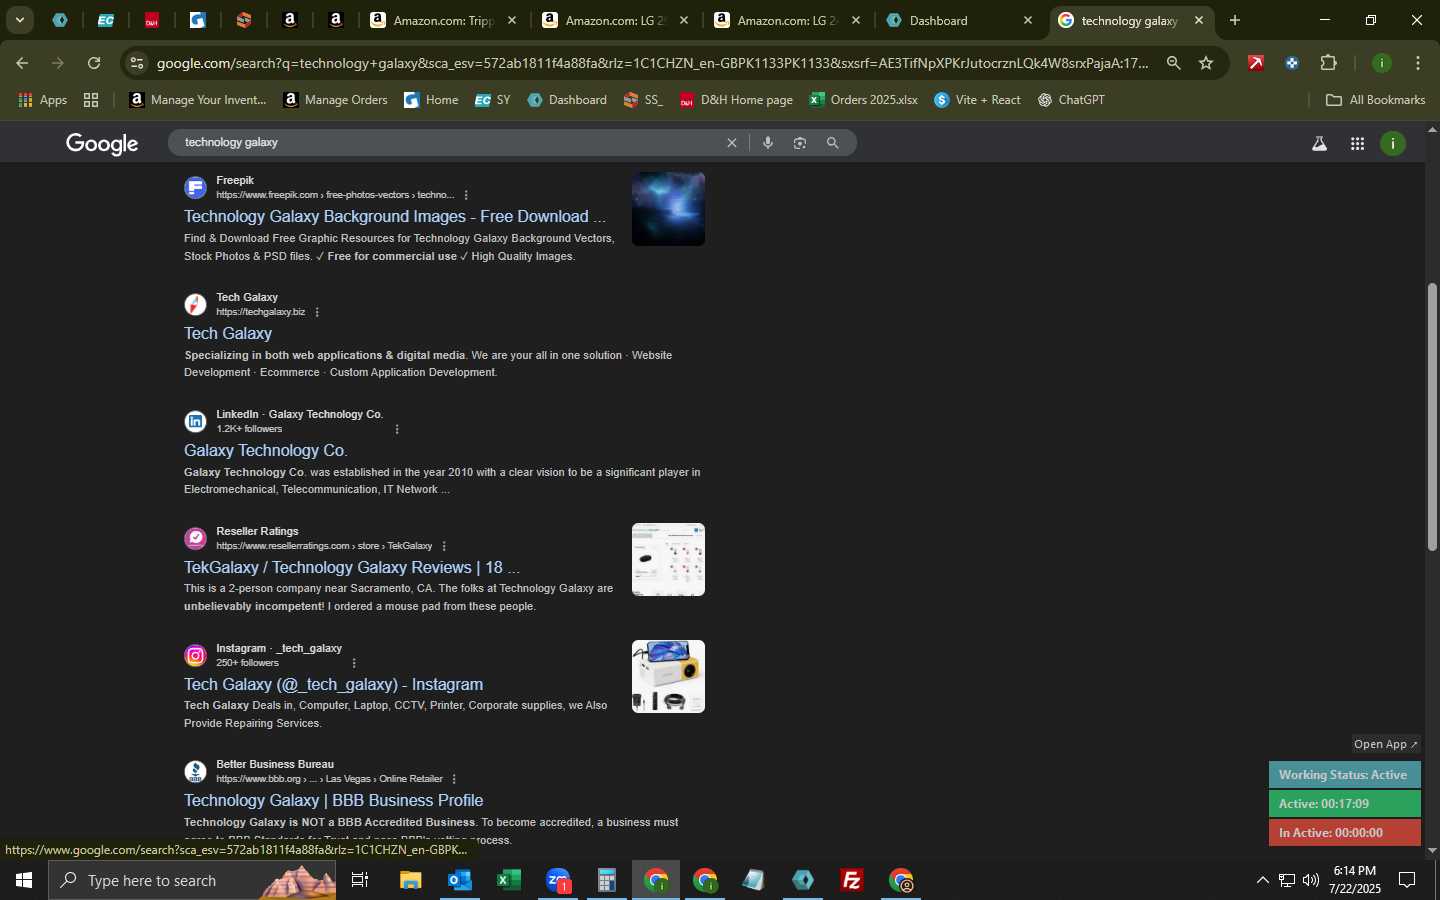Clear the Google search box text
1440x900 pixels.
point(732,143)
